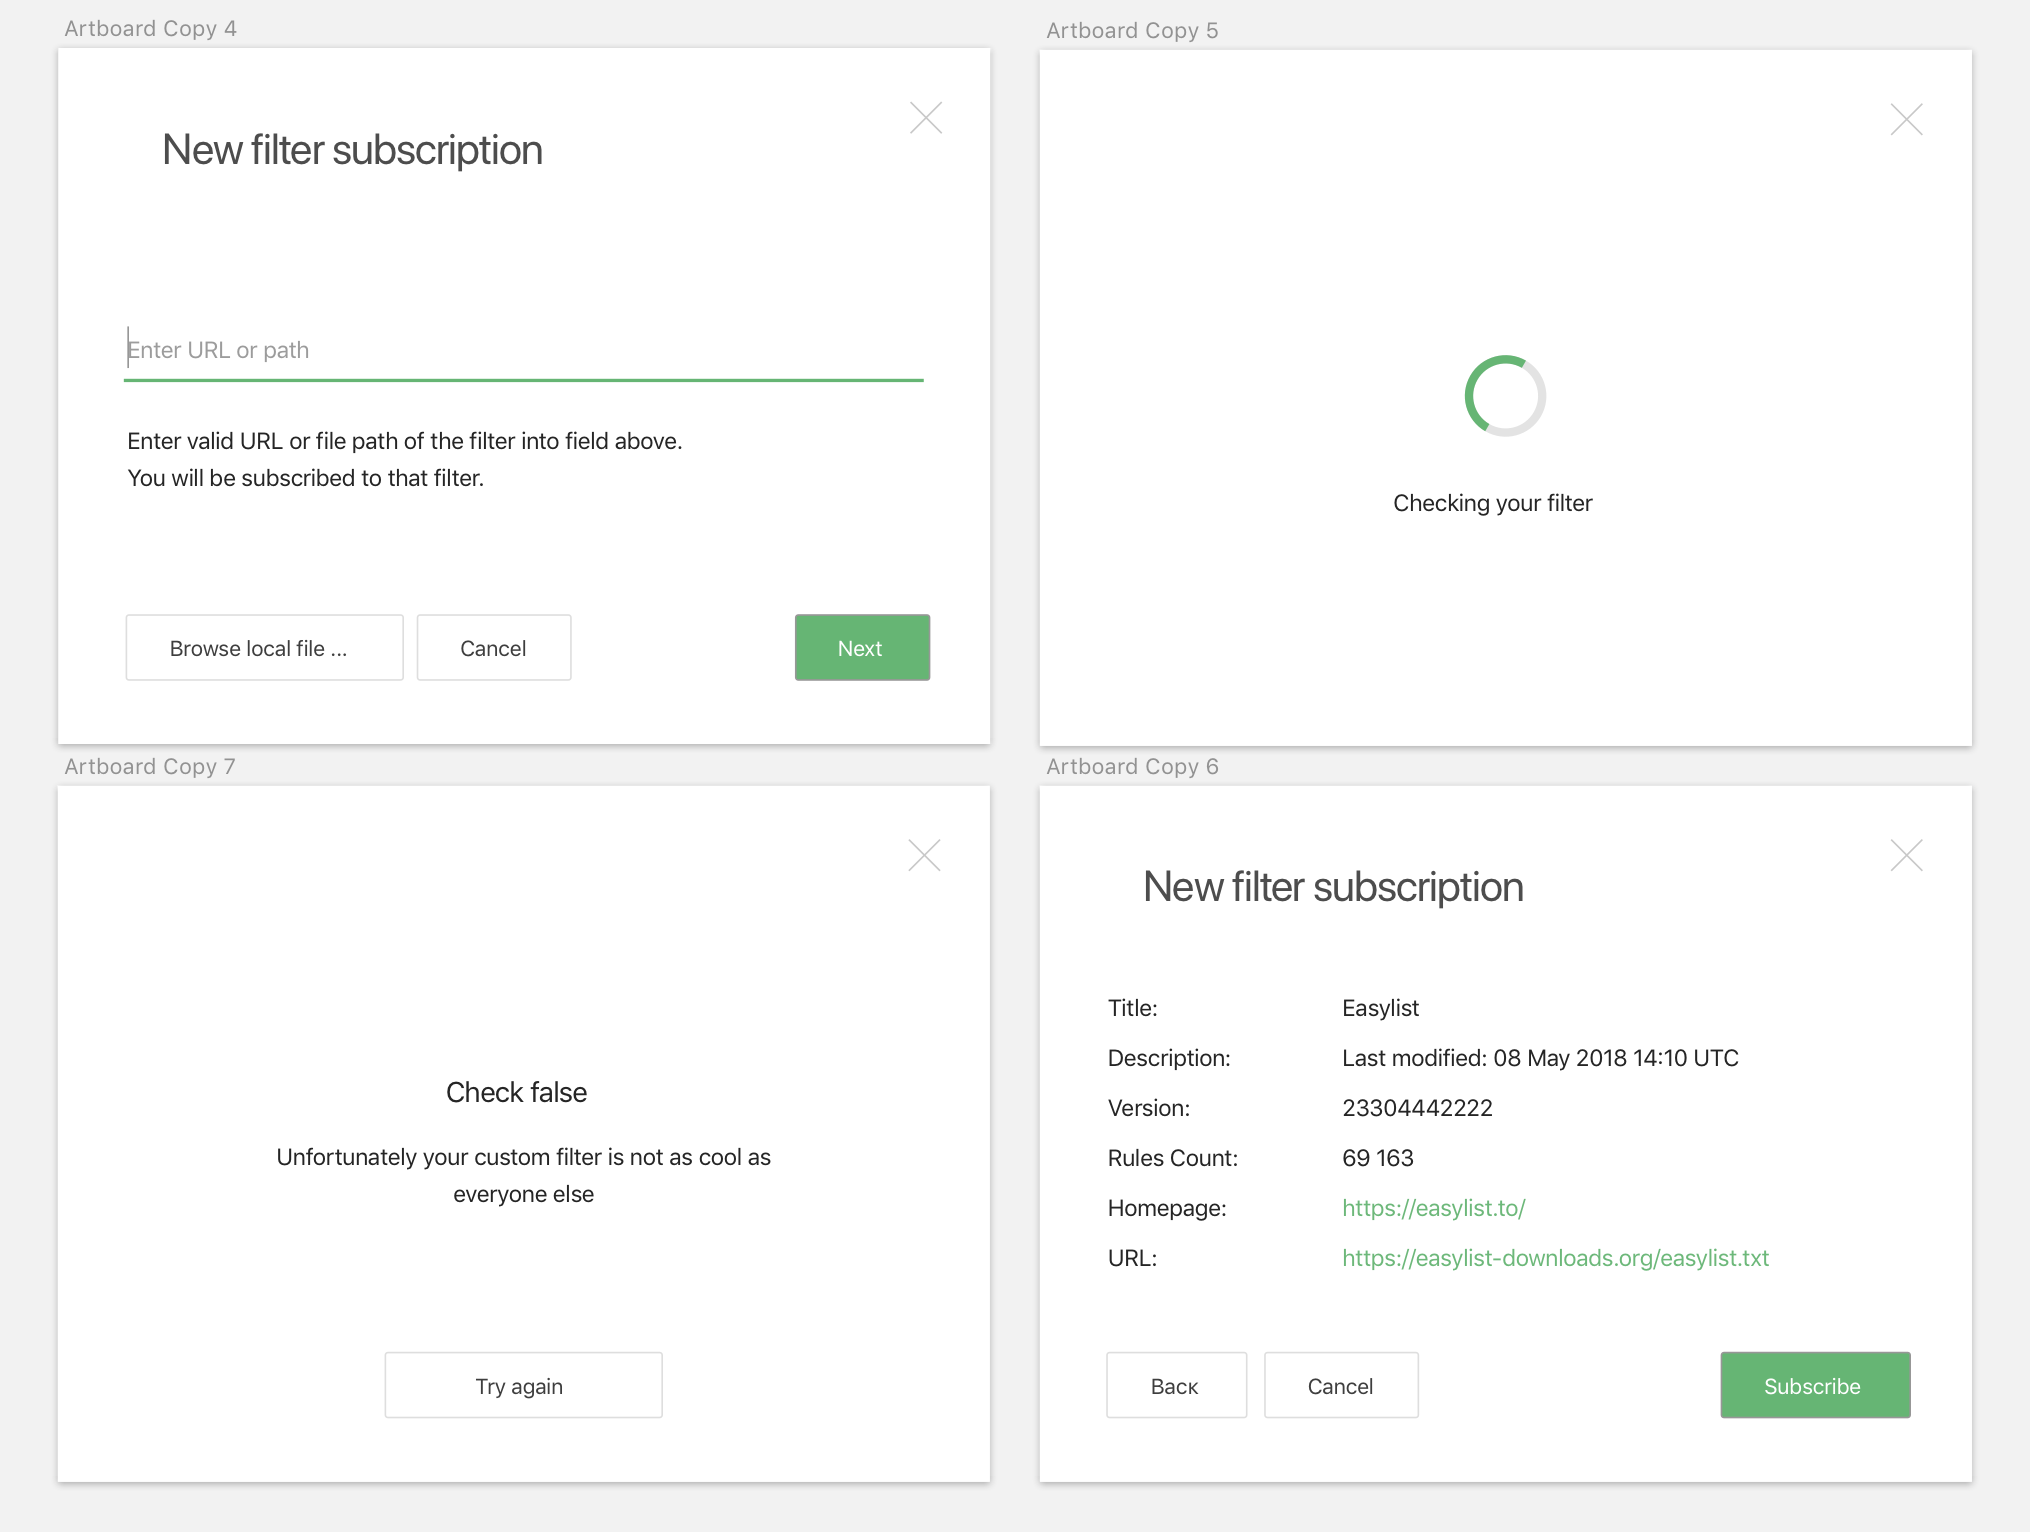Open the easylist.txt filter URL link
The image size is (2030, 1532).
1555,1257
